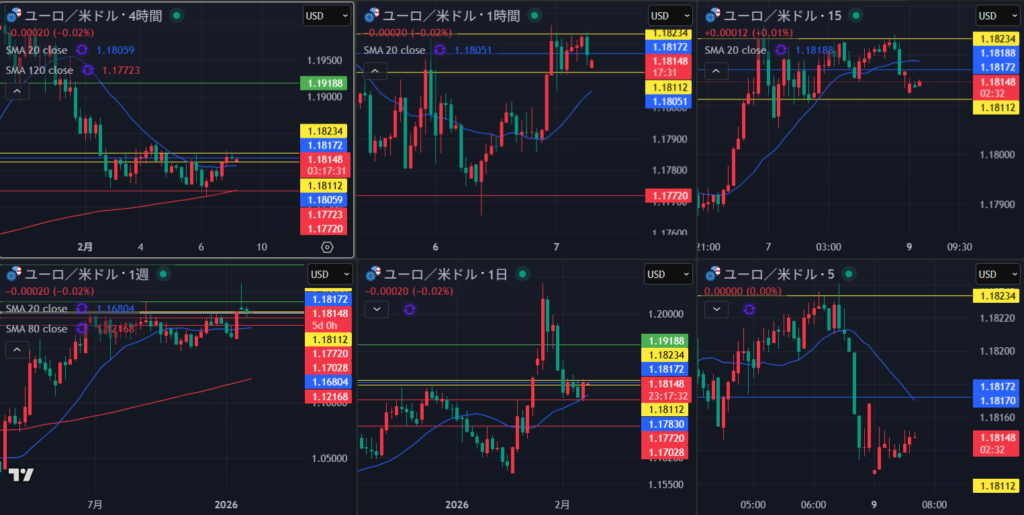1024x515 pixels.
Task: Open chart settings gear in 4-hour chart
Action: point(327,246)
